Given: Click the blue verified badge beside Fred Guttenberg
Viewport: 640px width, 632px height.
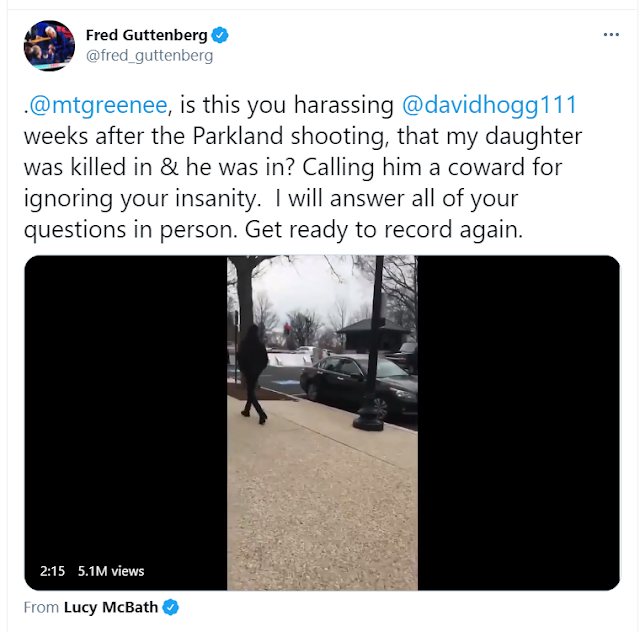Looking at the screenshot, I should tap(220, 36).
